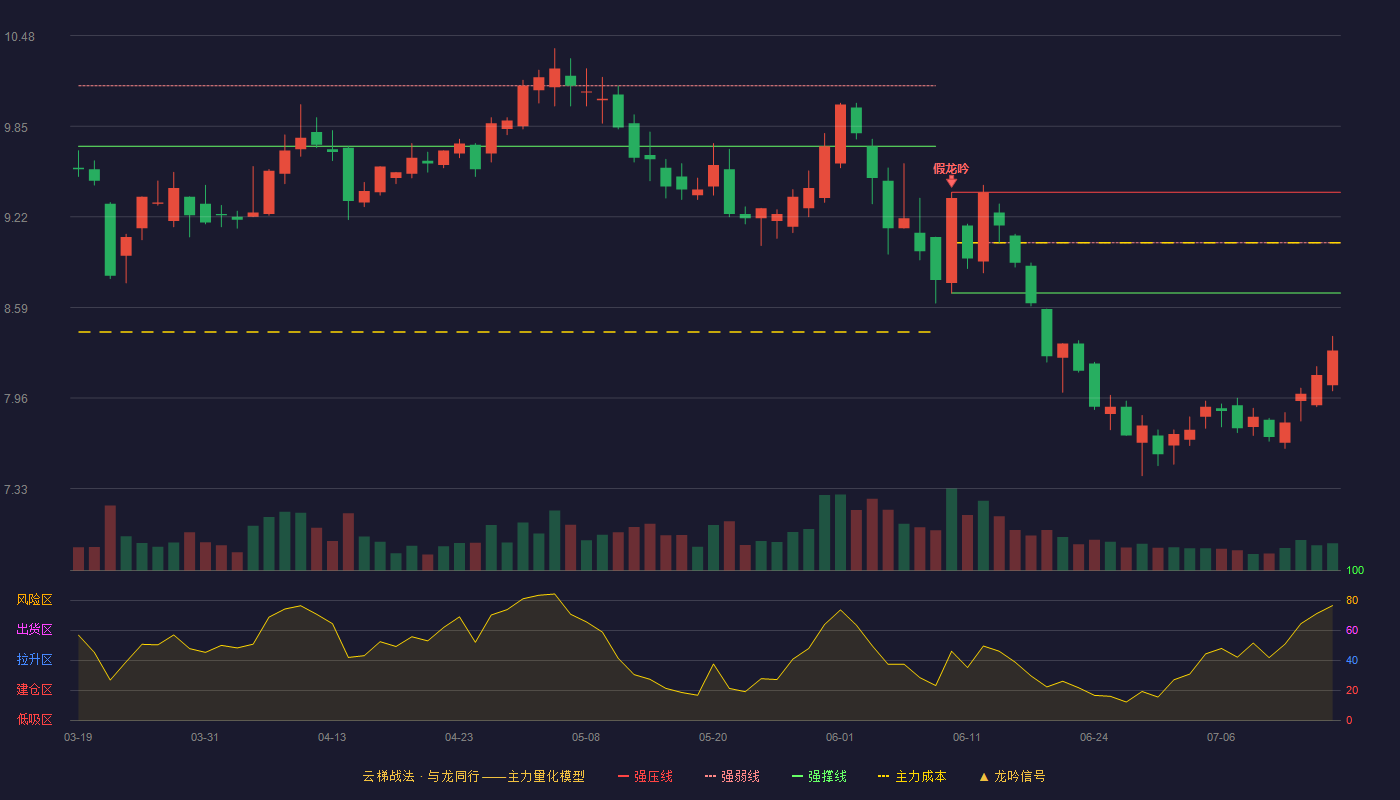Click the 建仓区 zone label
Screen dimensions: 1400x800
(34, 690)
